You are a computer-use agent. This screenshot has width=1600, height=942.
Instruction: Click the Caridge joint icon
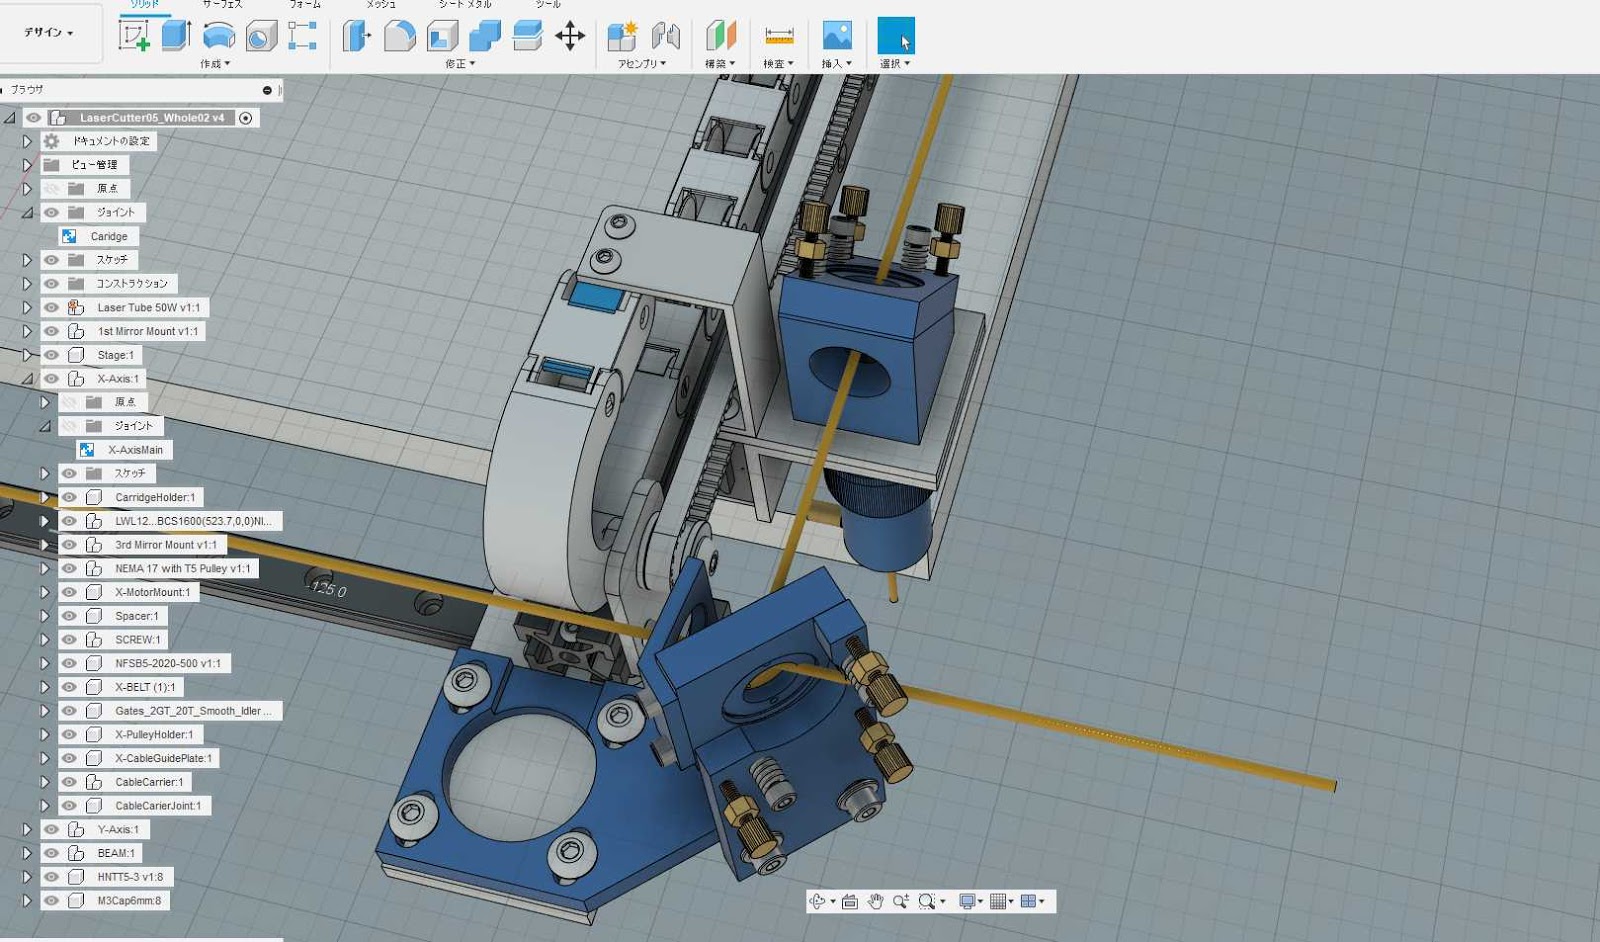[x=69, y=236]
